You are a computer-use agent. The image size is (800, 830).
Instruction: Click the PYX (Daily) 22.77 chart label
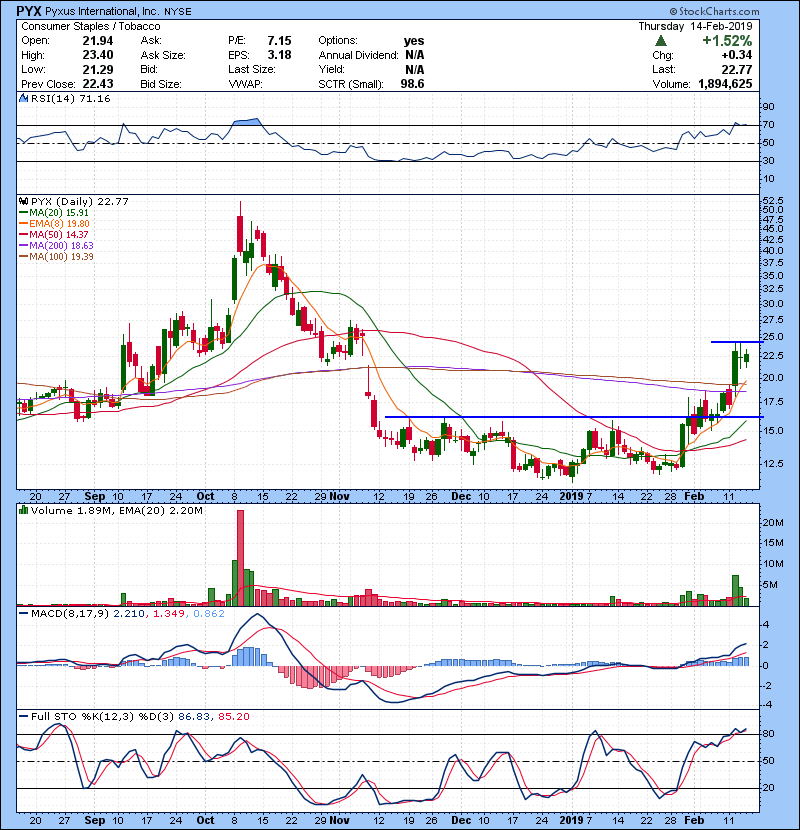click(x=79, y=202)
